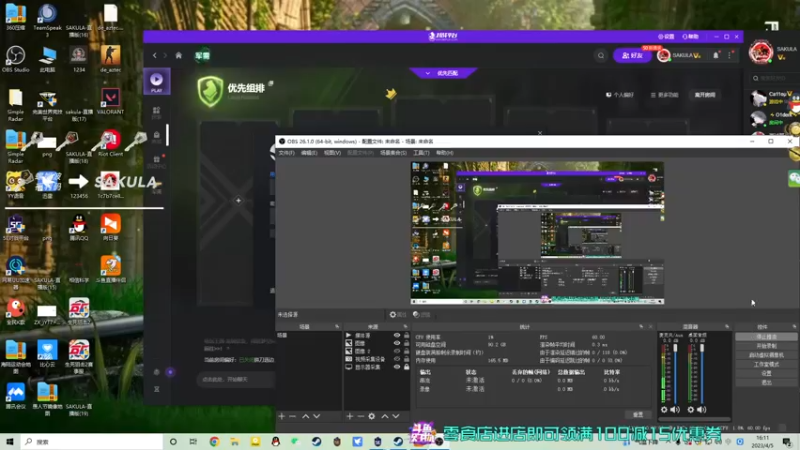Open the VALORANT desktop shortcut
Screen dimensions: 800x450
[110, 101]
